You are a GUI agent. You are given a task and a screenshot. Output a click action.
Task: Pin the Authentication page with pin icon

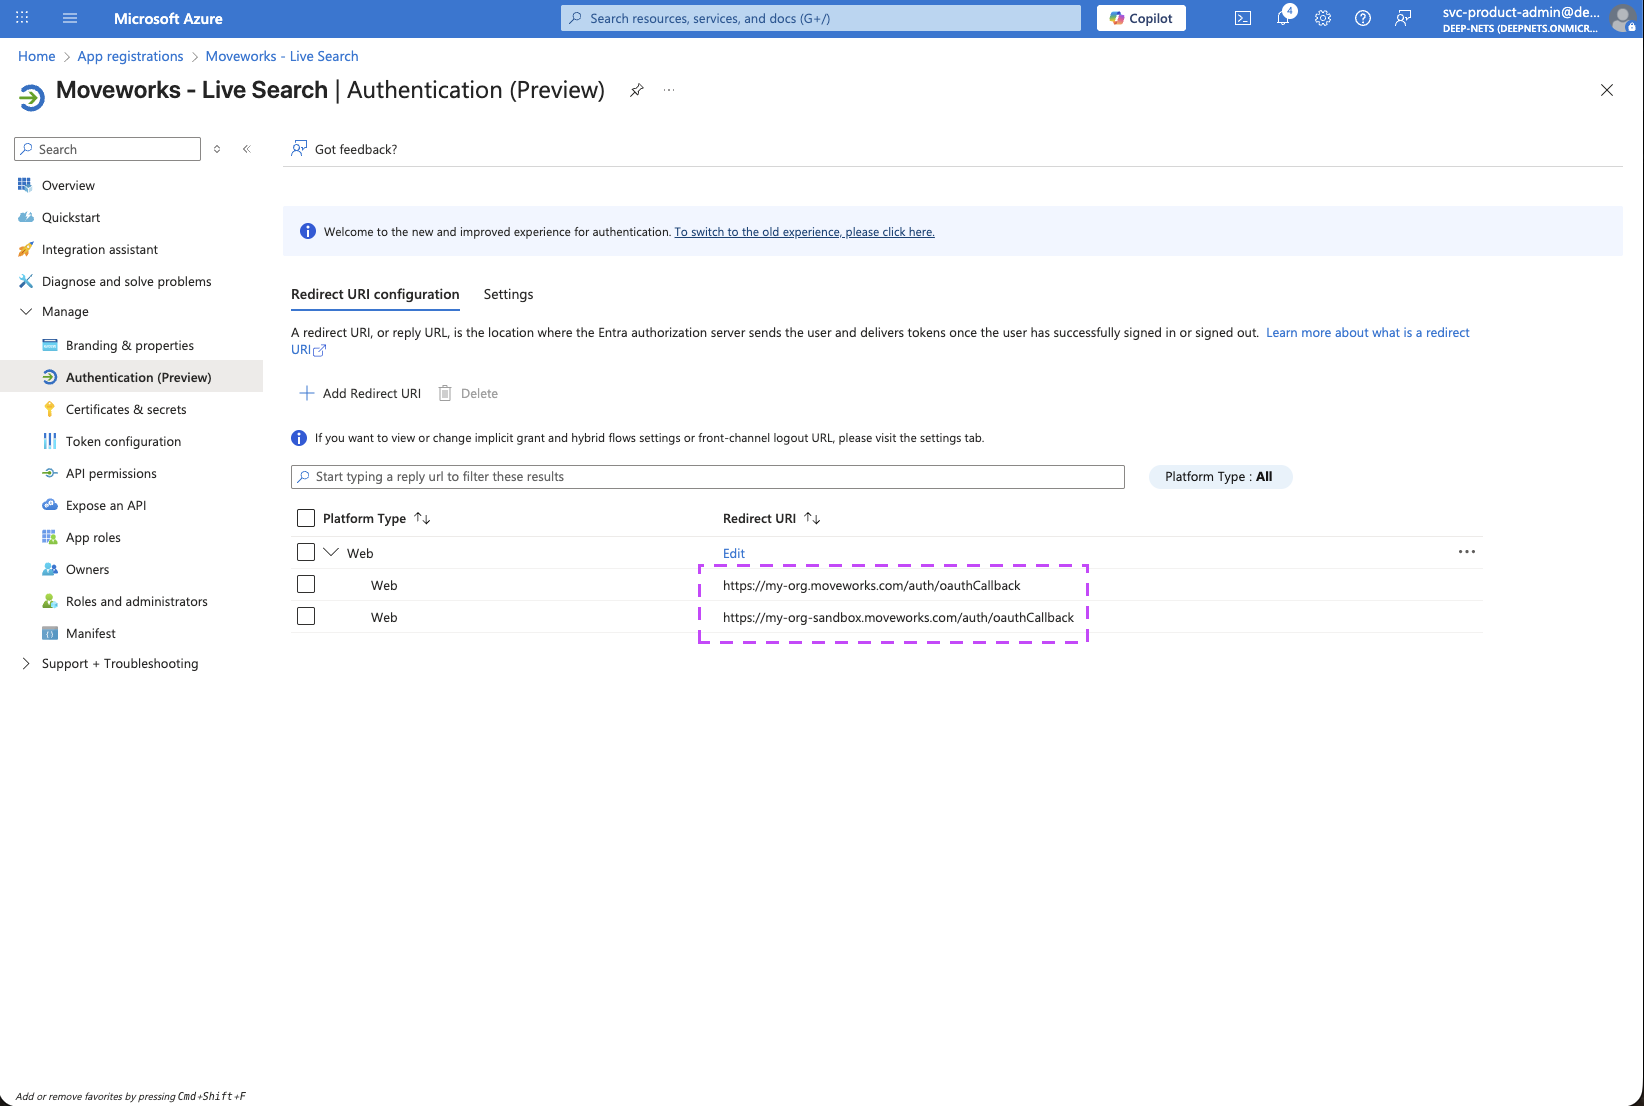point(636,90)
